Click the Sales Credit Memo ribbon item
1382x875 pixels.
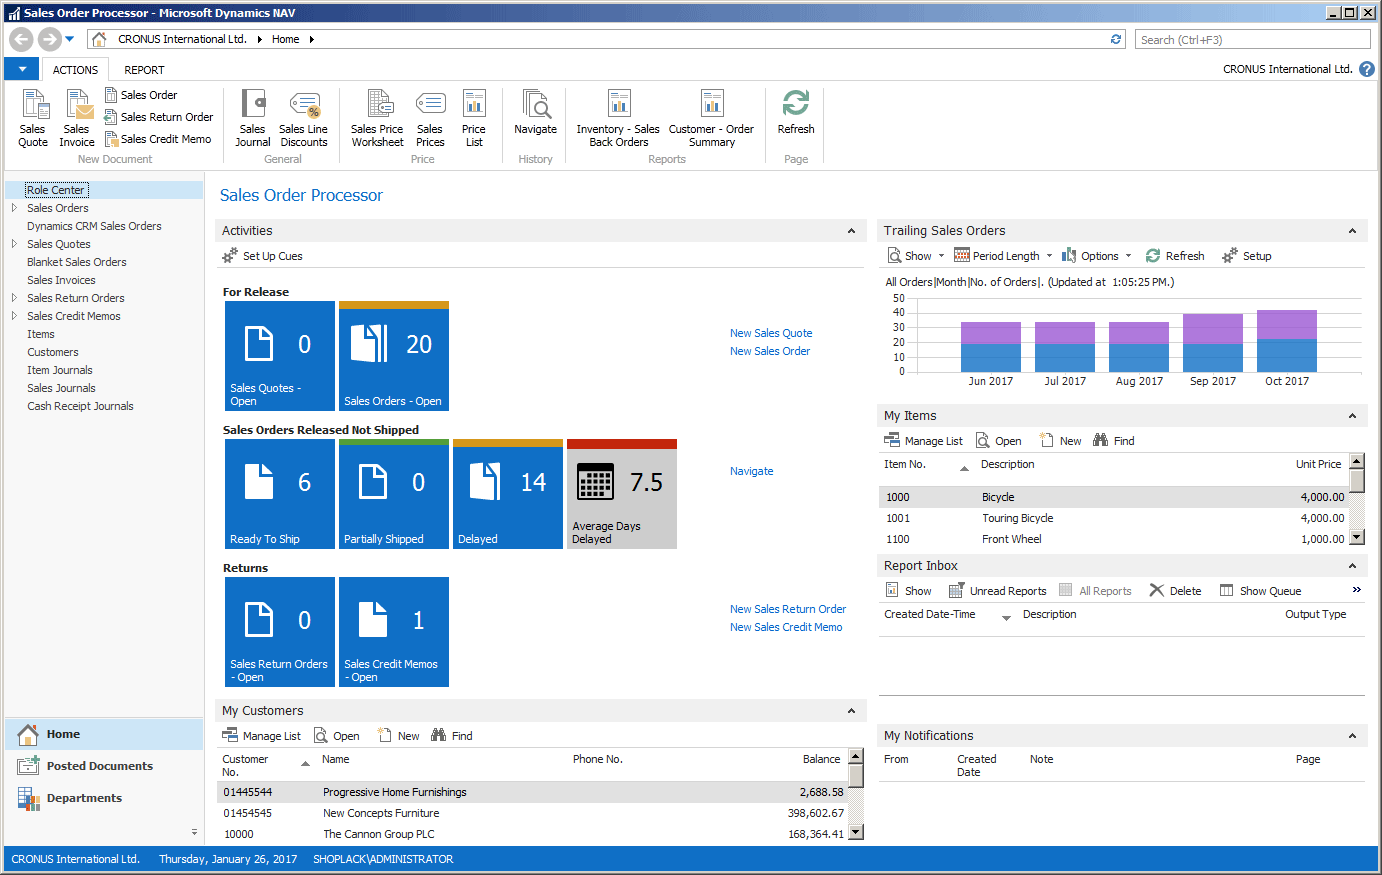[158, 139]
